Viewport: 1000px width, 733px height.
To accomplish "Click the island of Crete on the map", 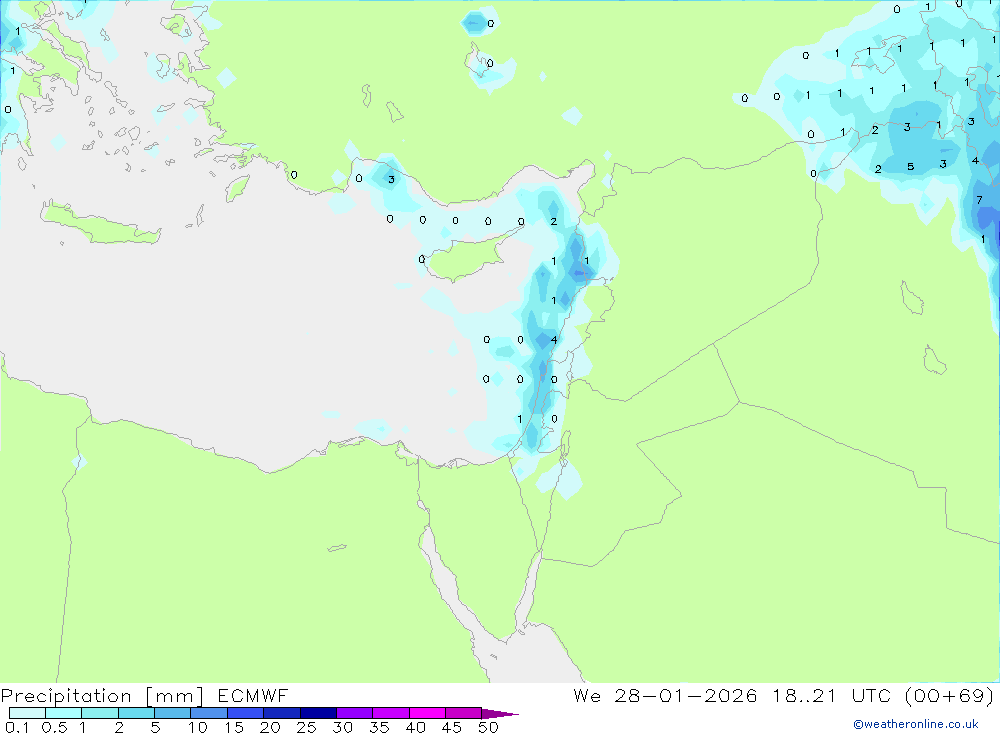I will (x=102, y=225).
